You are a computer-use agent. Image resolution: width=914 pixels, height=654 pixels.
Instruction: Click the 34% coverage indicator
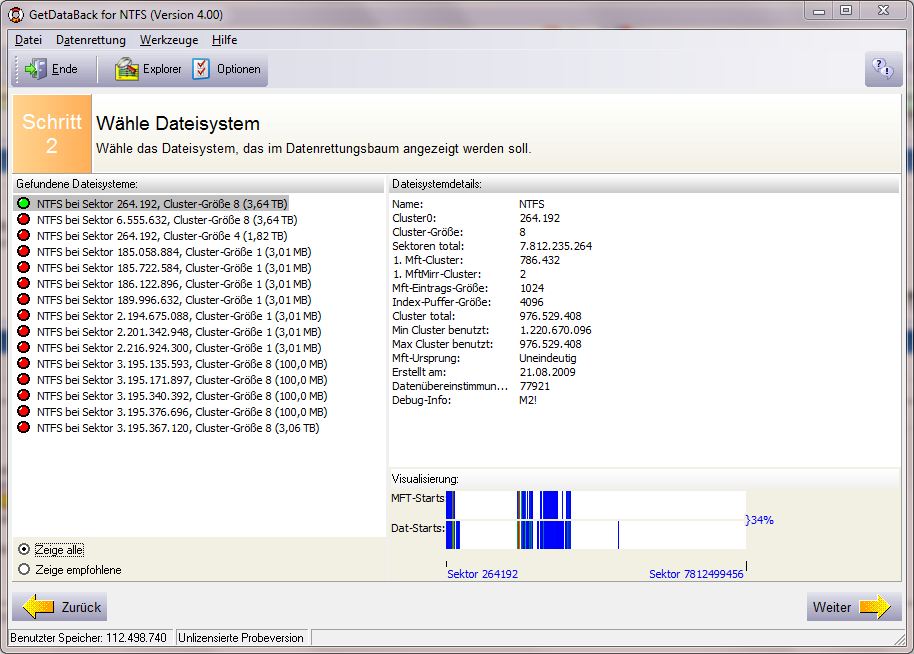[x=759, y=520]
